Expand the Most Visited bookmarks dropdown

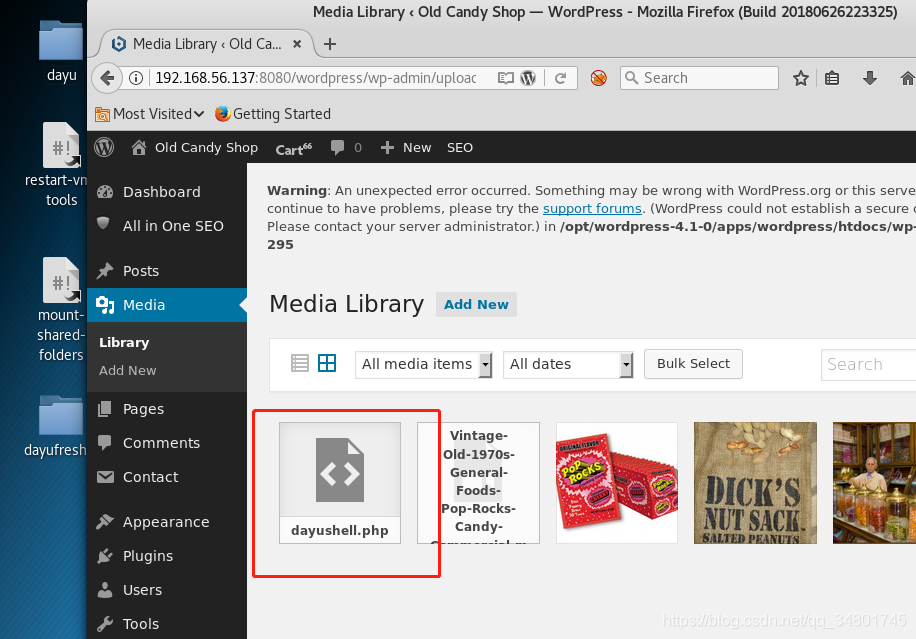coord(150,114)
